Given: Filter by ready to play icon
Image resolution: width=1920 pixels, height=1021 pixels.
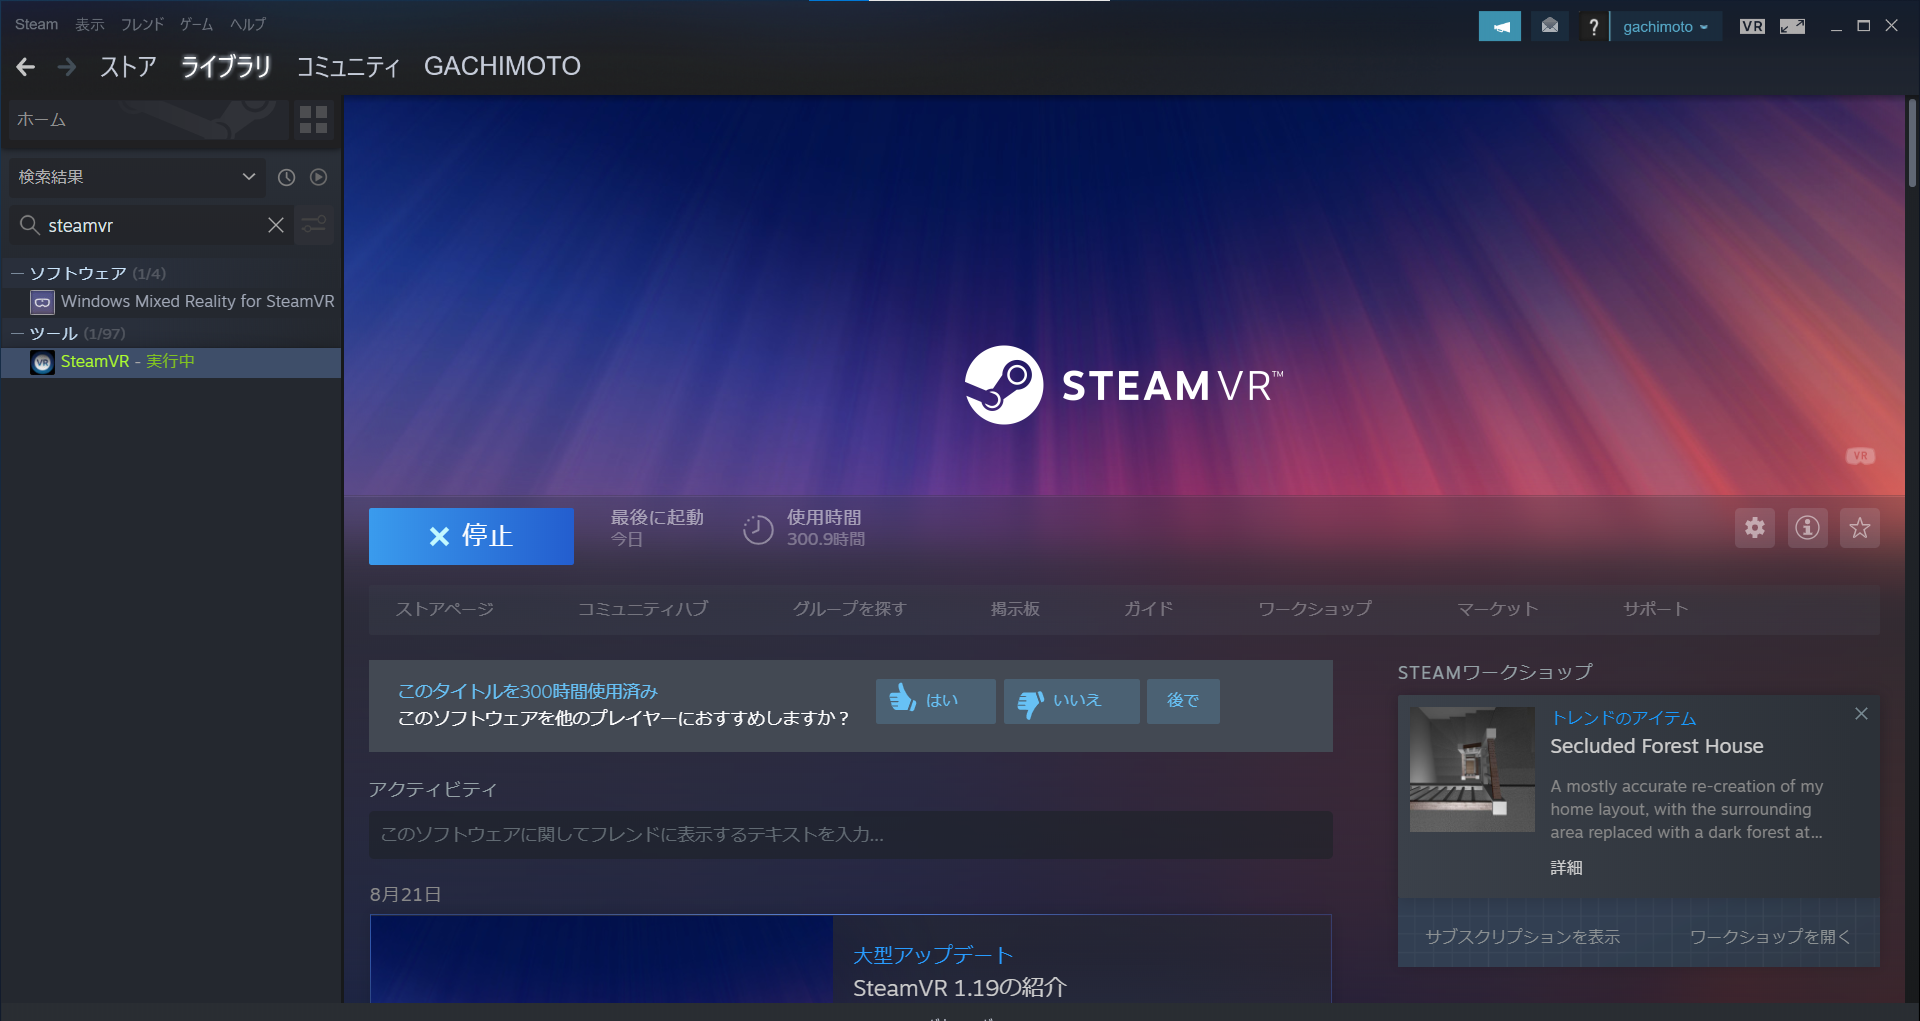Looking at the screenshot, I should pyautogui.click(x=318, y=177).
